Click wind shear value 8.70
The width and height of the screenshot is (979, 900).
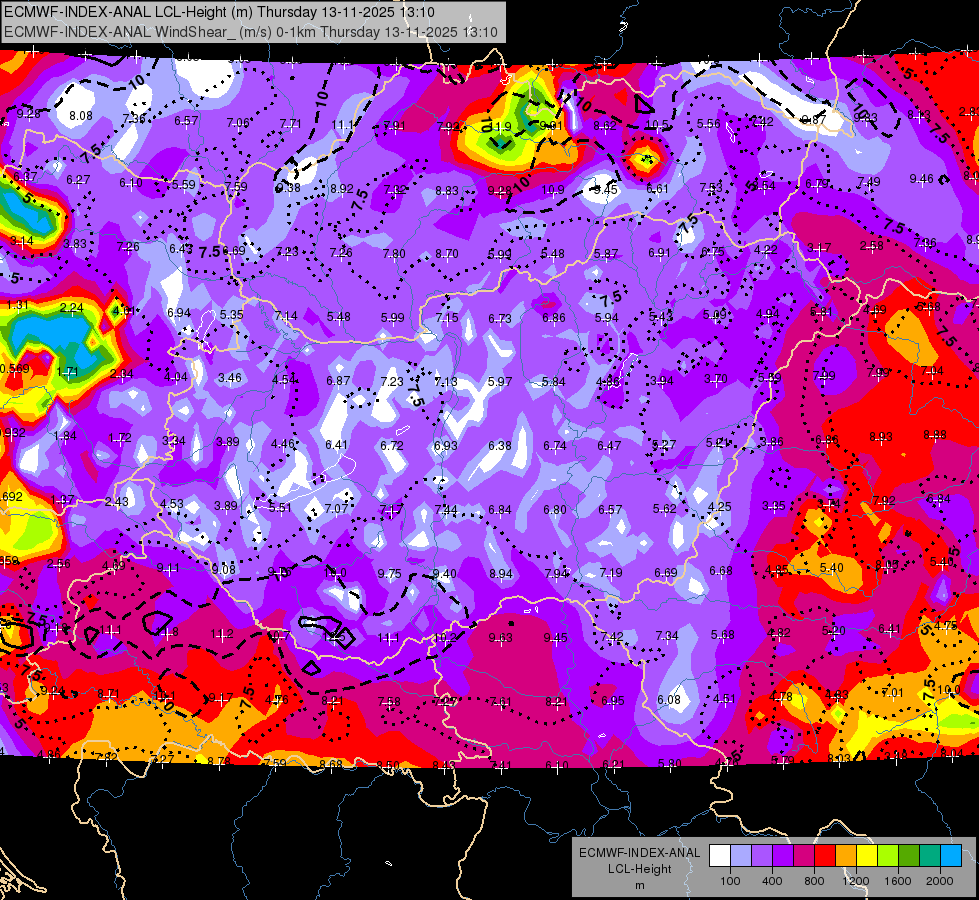446,254
